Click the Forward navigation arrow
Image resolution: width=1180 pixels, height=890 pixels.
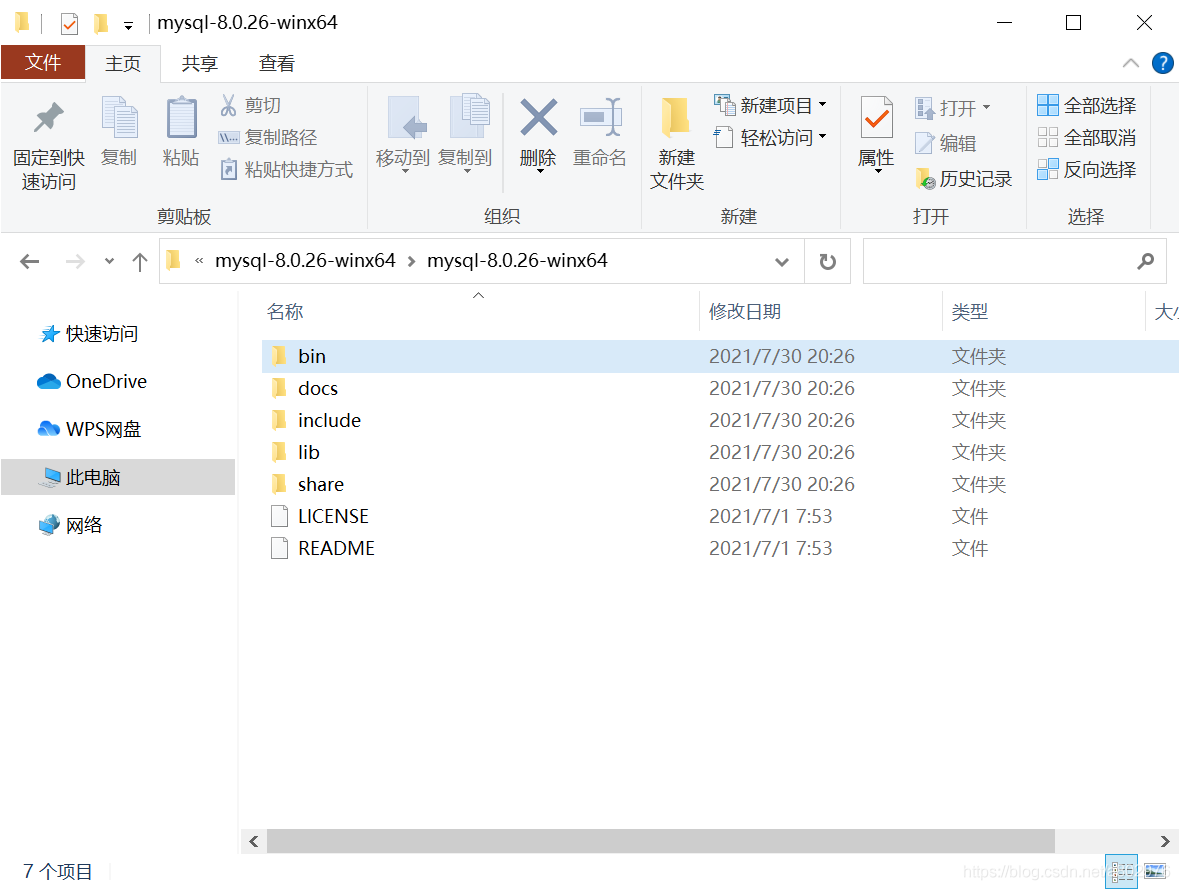(x=75, y=262)
